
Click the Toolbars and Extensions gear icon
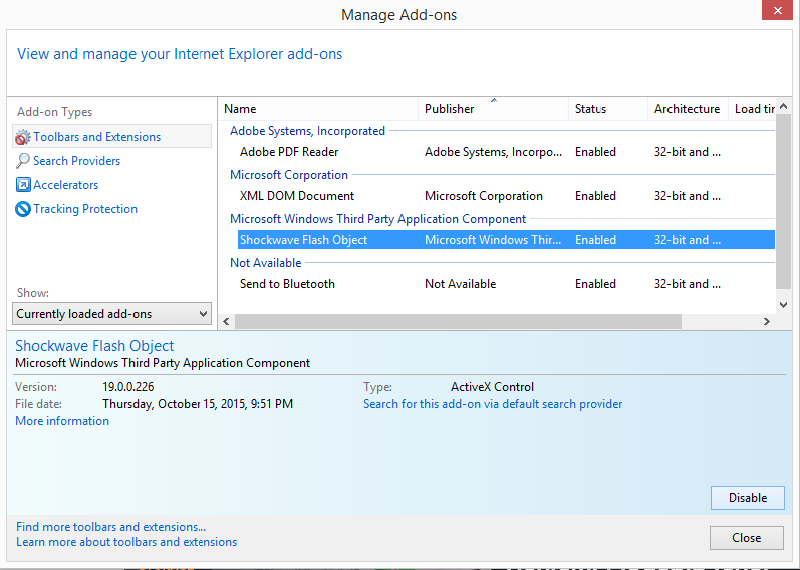[23, 137]
